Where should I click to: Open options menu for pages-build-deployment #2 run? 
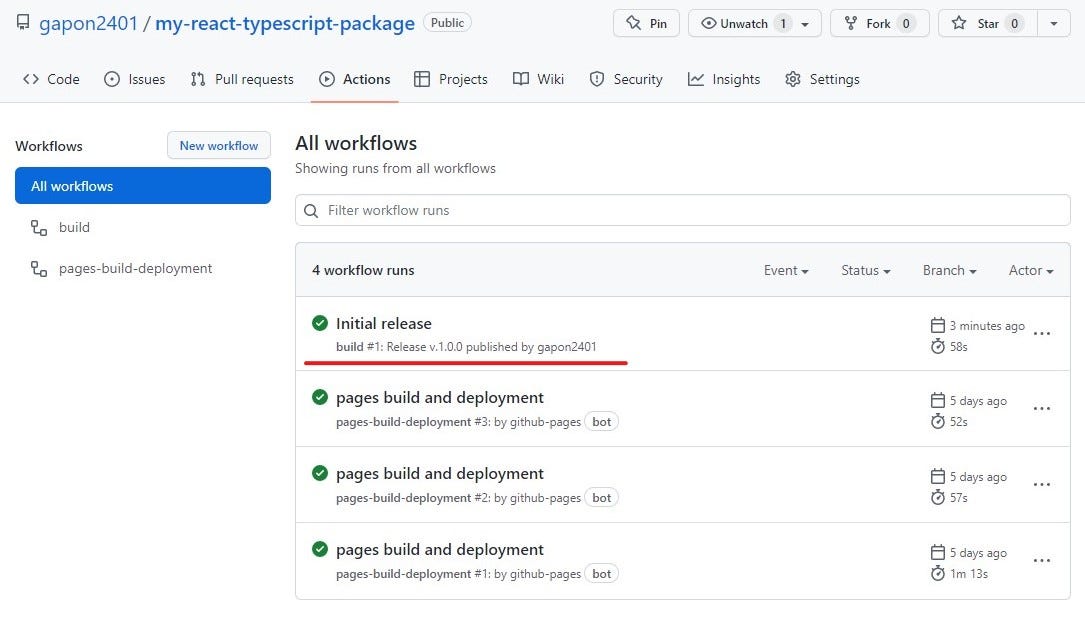(x=1041, y=485)
